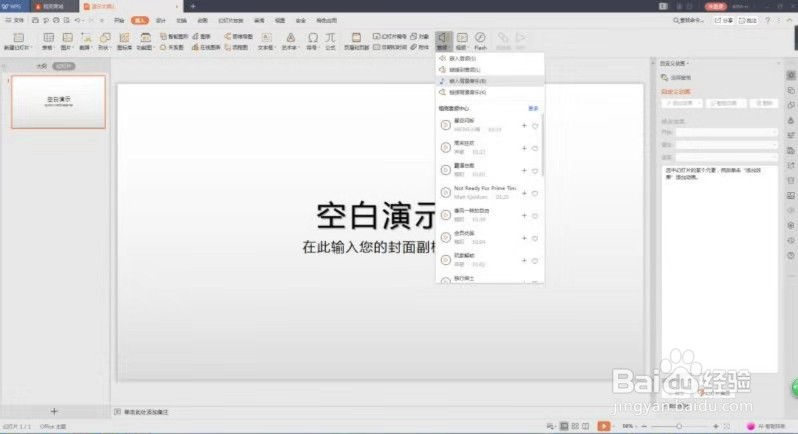Switch to Slide Sorter view in status bar
The image size is (798, 434).
pos(575,426)
